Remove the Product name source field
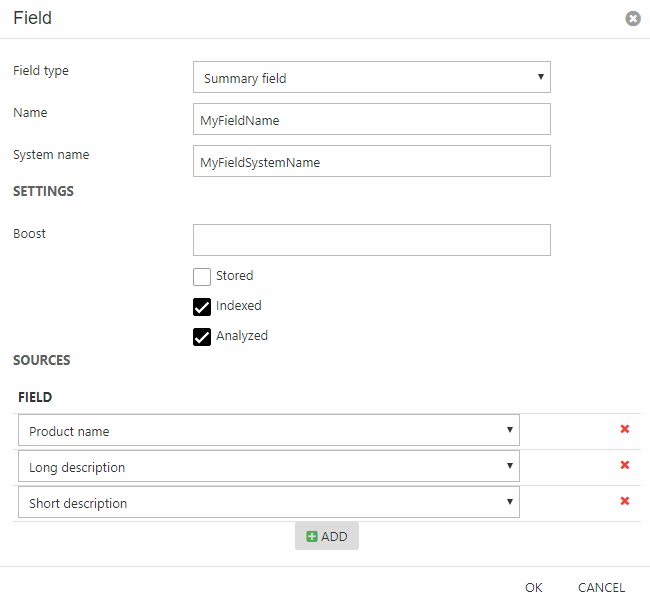Viewport: 650px width, 604px height. (625, 429)
